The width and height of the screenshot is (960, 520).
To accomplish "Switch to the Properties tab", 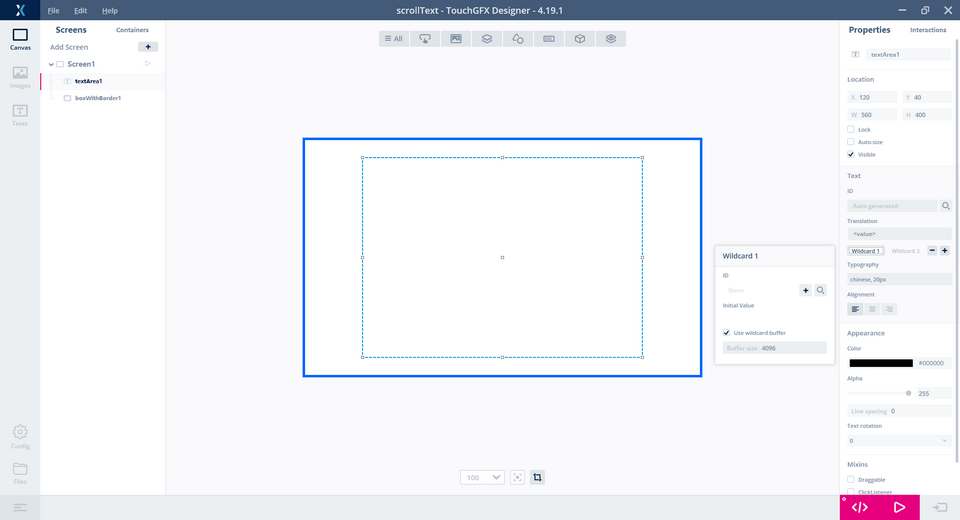I will pyautogui.click(x=869, y=29).
